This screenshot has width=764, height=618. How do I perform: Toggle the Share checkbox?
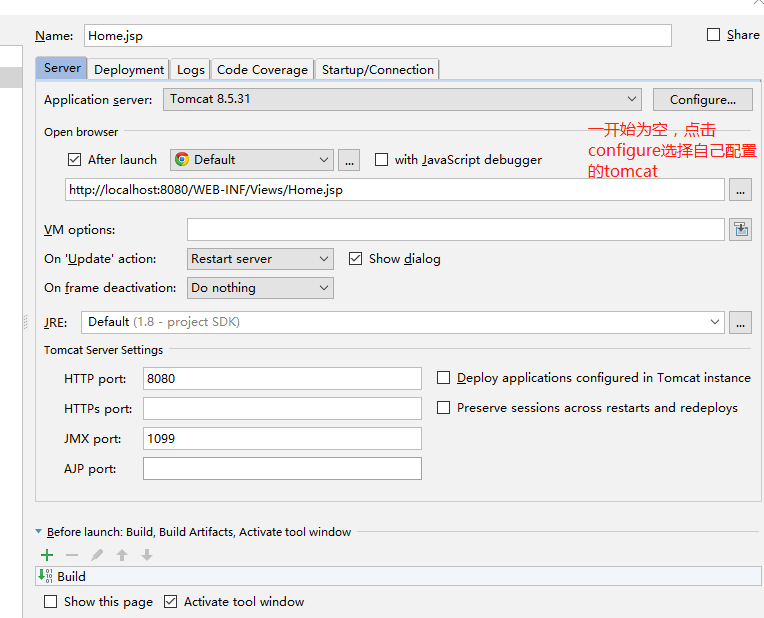tap(713, 35)
